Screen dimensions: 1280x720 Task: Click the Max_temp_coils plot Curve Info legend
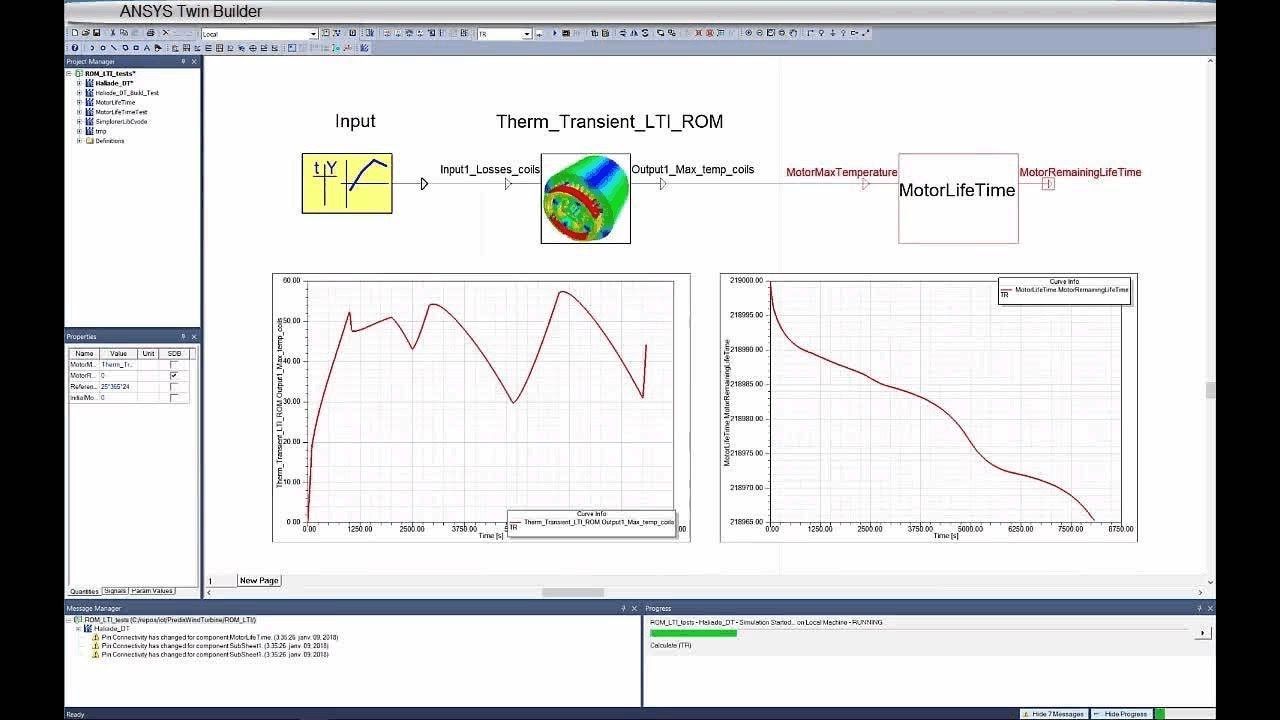(591, 522)
